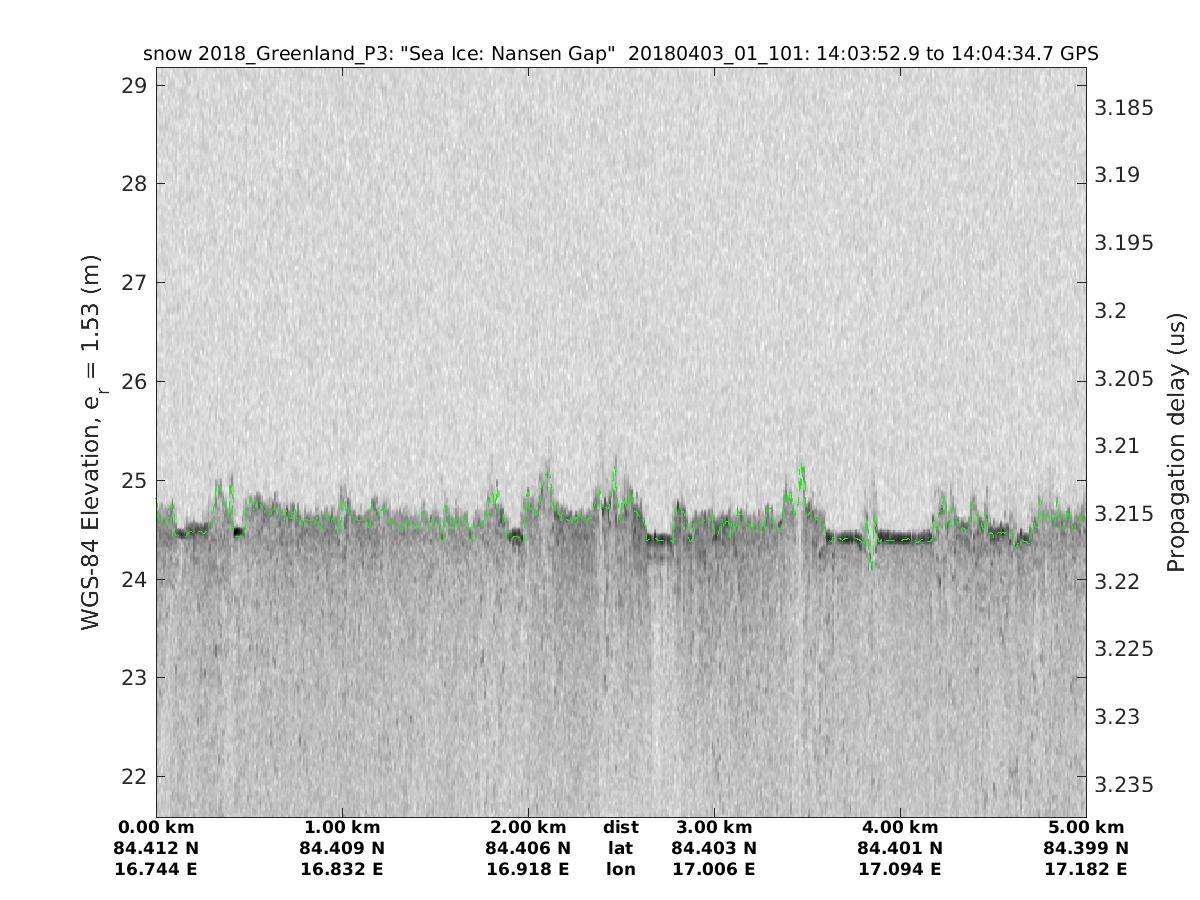1200x900 pixels.
Task: Click the Propagation delay (us) axis label
Action: point(1176,443)
